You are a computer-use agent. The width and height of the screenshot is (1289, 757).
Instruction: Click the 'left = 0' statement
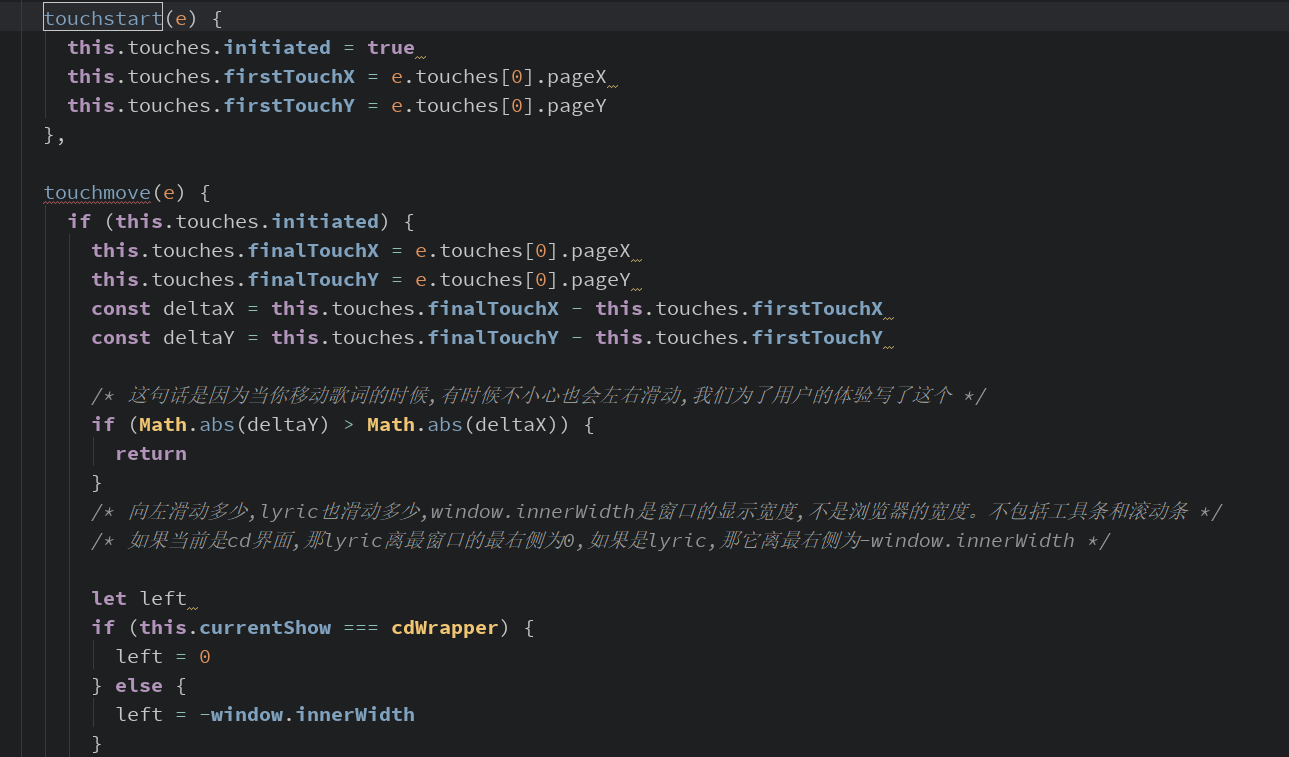[163, 656]
